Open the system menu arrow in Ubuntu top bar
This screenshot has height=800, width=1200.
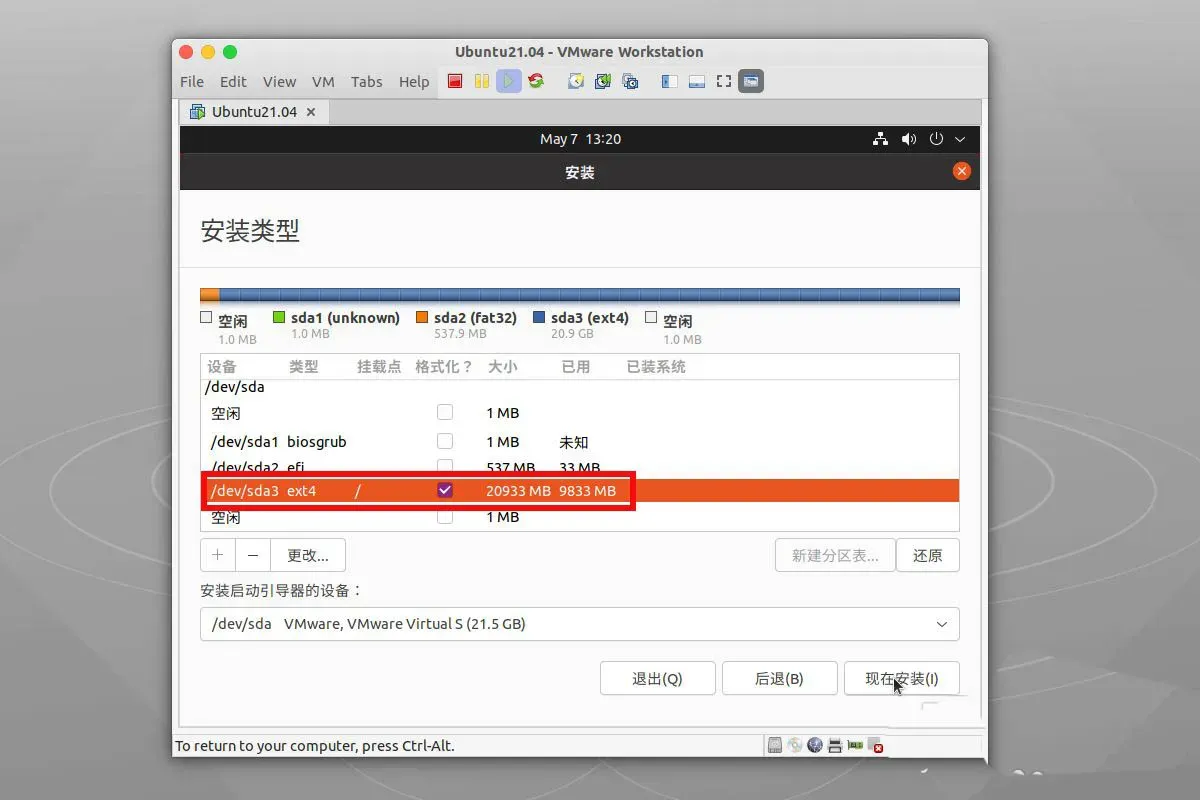coord(961,139)
